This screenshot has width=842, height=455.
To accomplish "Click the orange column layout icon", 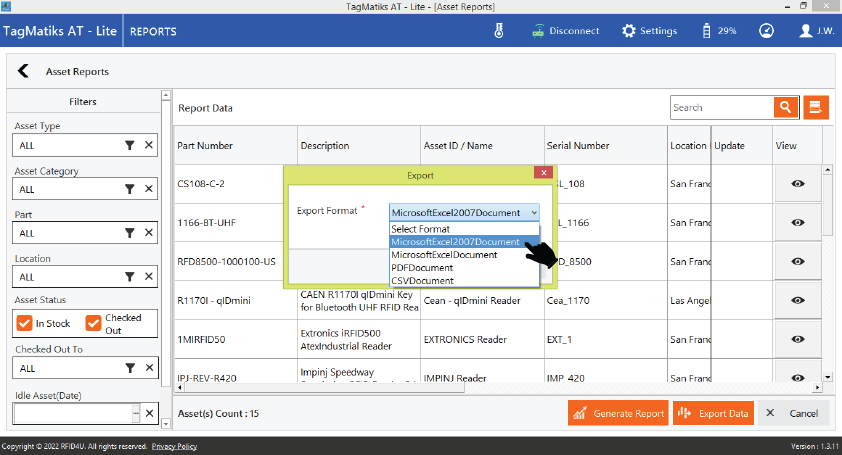I will [x=816, y=108].
